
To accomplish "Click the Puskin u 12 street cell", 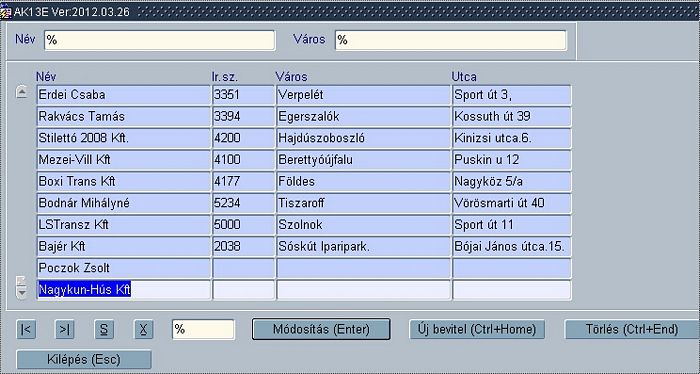I will [512, 160].
